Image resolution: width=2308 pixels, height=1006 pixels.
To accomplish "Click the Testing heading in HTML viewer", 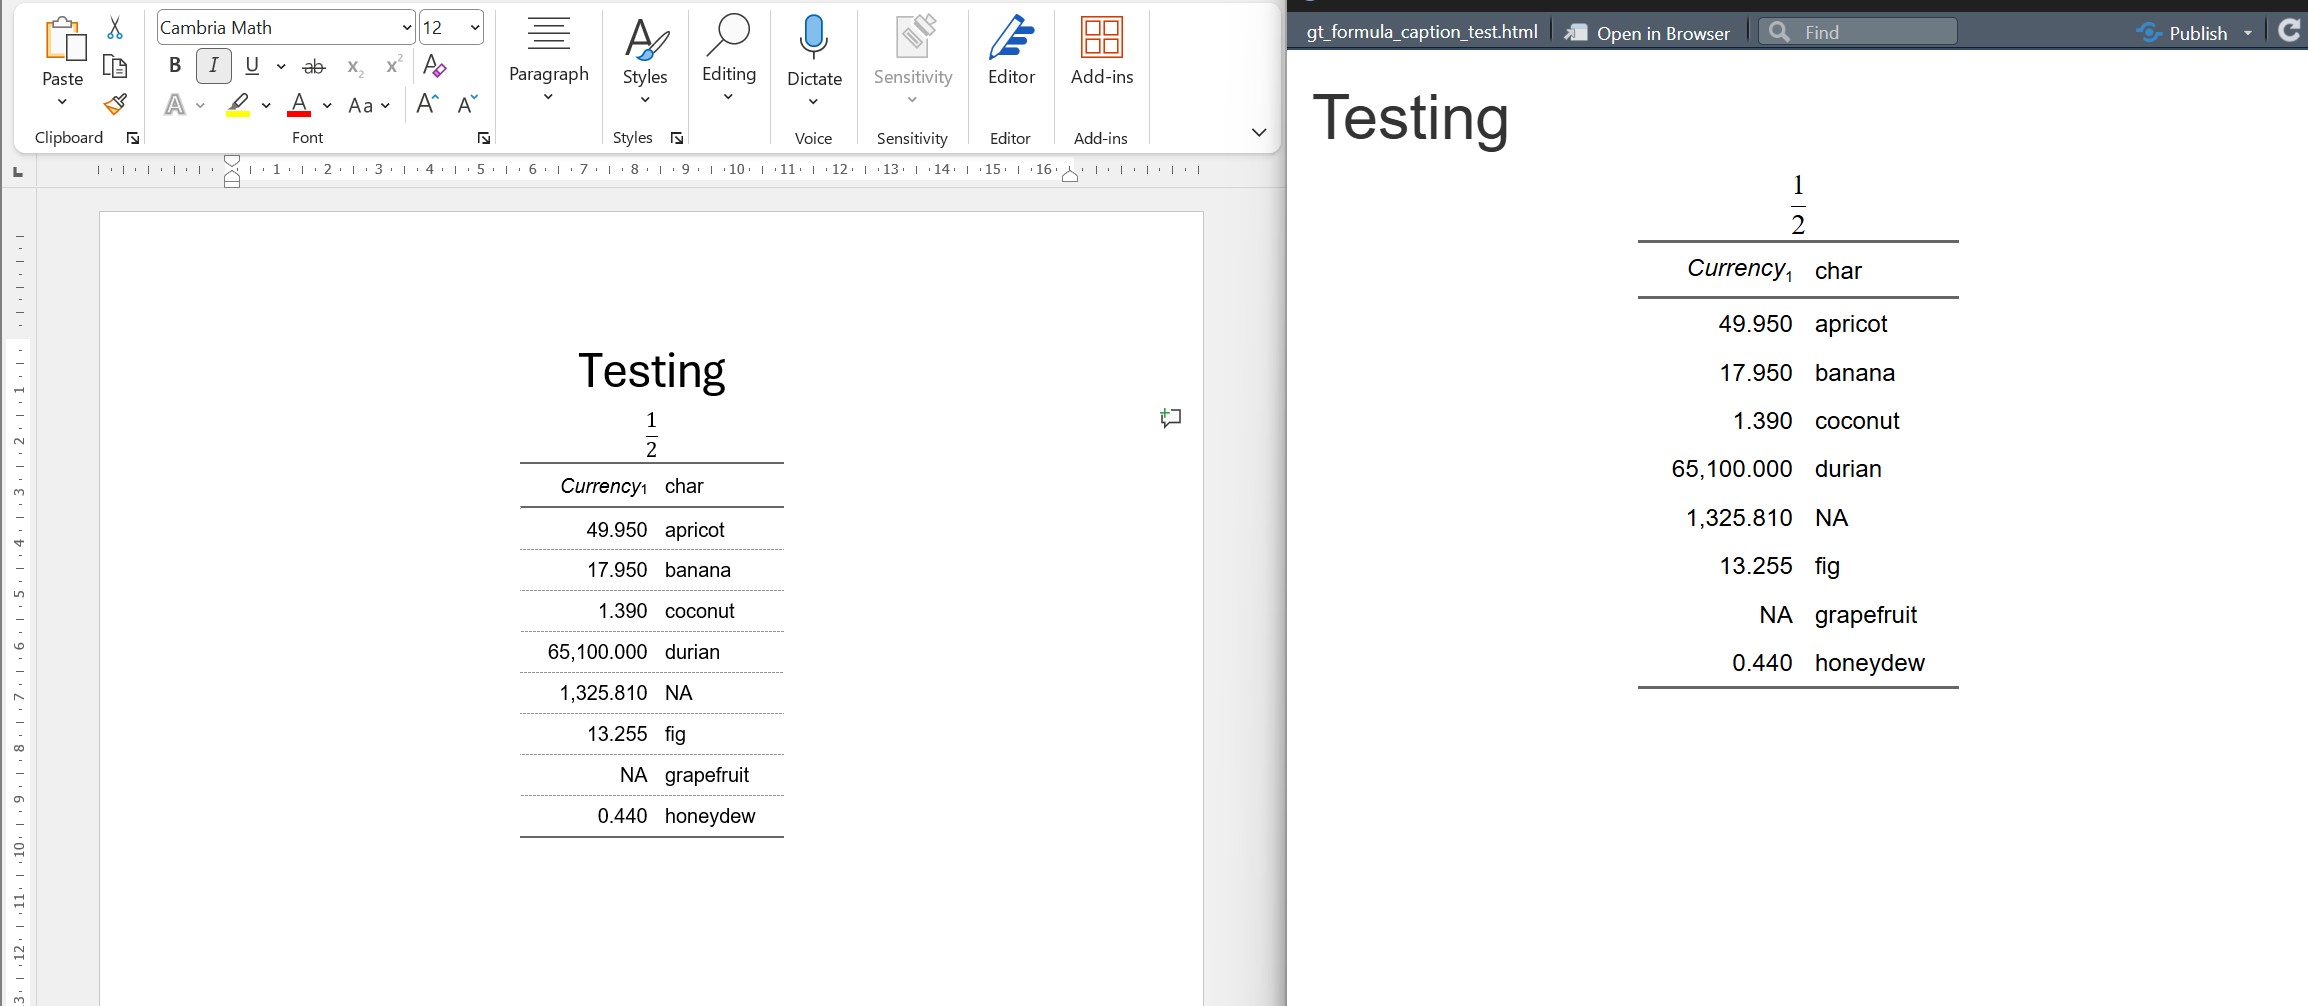I will coord(1410,117).
